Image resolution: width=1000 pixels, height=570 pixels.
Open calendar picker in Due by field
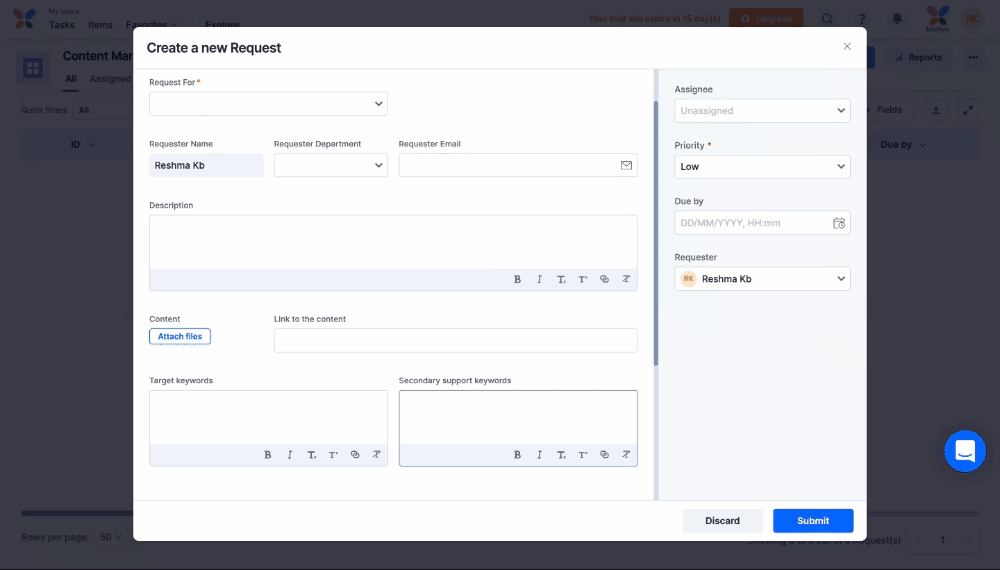coord(839,223)
